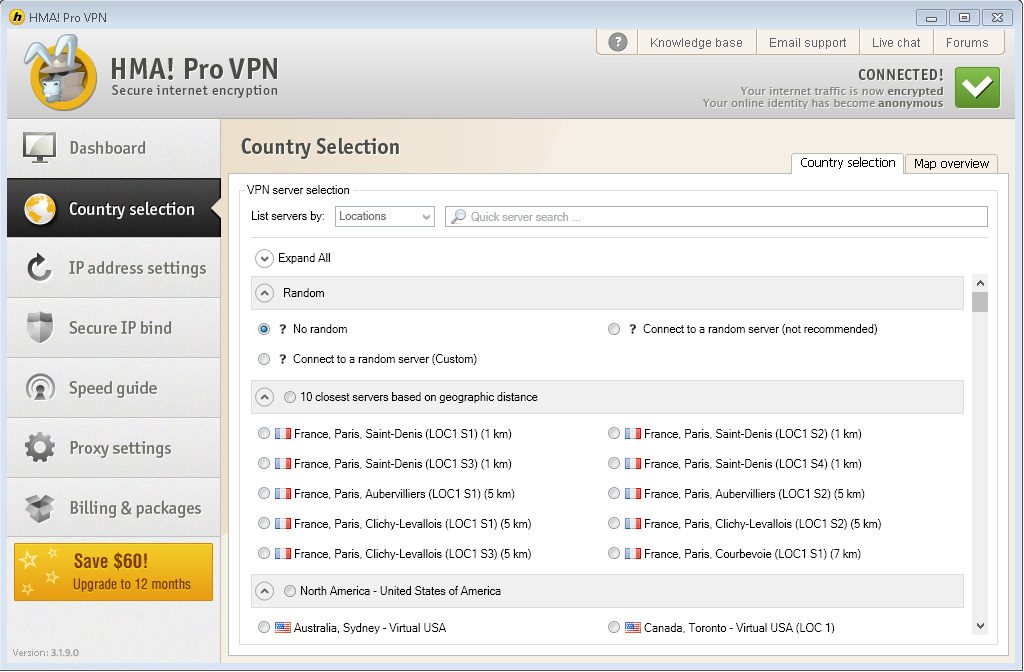Collapse the 10 closest servers section
This screenshot has height=672, width=1024.
[264, 397]
